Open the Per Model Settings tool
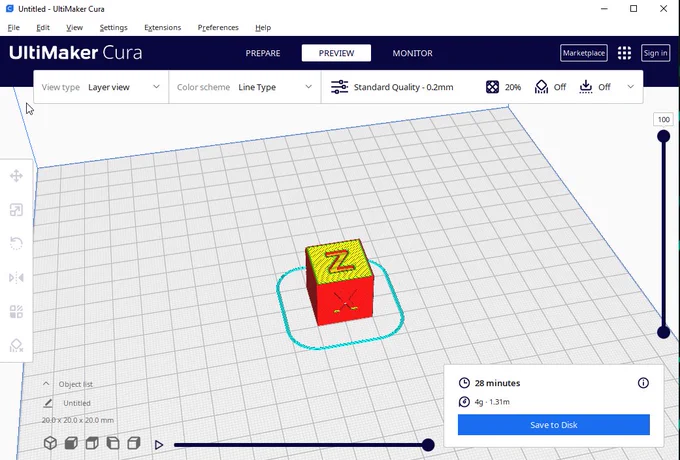This screenshot has width=680, height=460. 16,311
